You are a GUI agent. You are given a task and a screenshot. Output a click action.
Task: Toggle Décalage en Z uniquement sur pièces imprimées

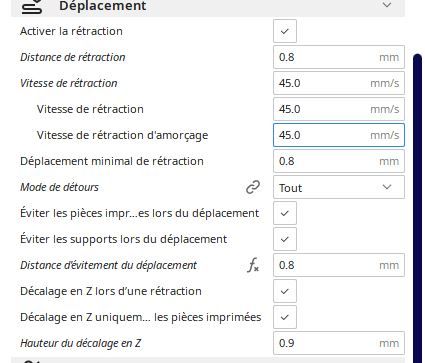tap(285, 317)
